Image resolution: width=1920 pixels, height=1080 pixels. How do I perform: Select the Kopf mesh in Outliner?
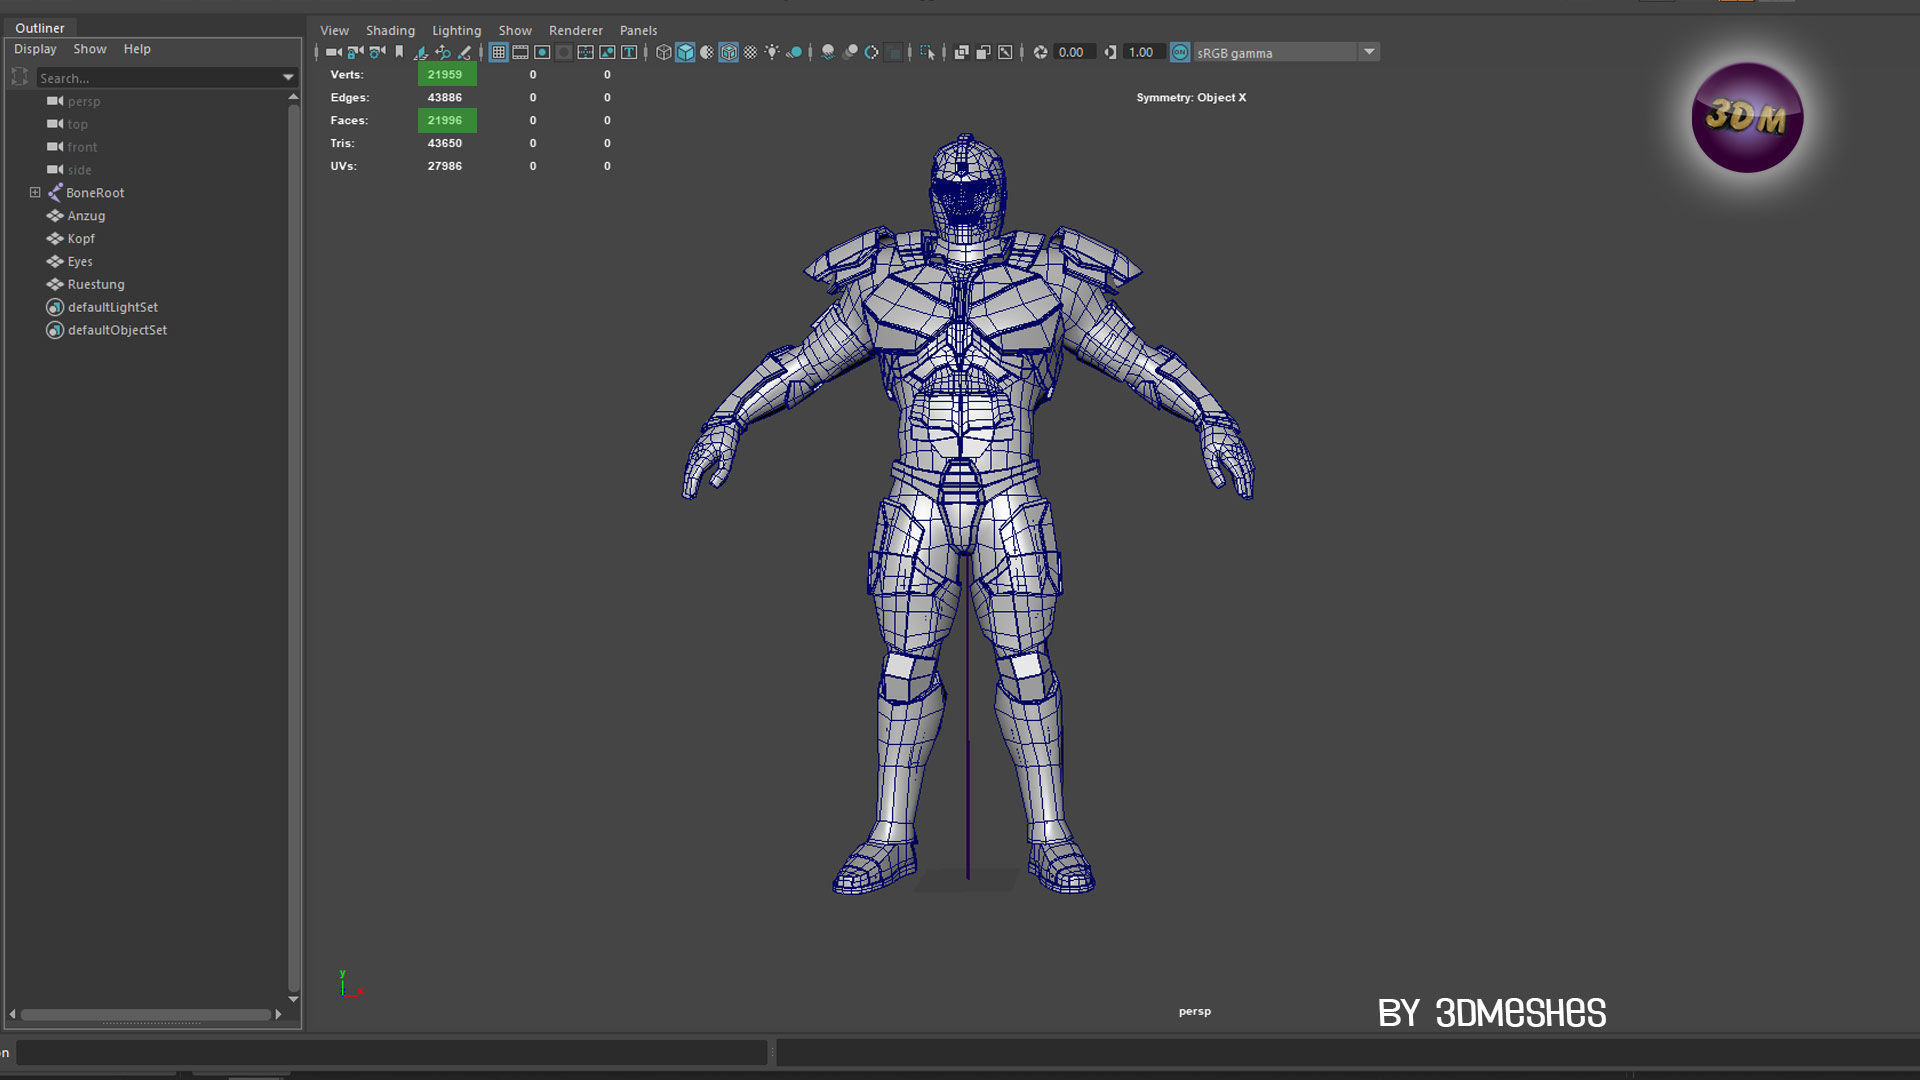coord(81,239)
